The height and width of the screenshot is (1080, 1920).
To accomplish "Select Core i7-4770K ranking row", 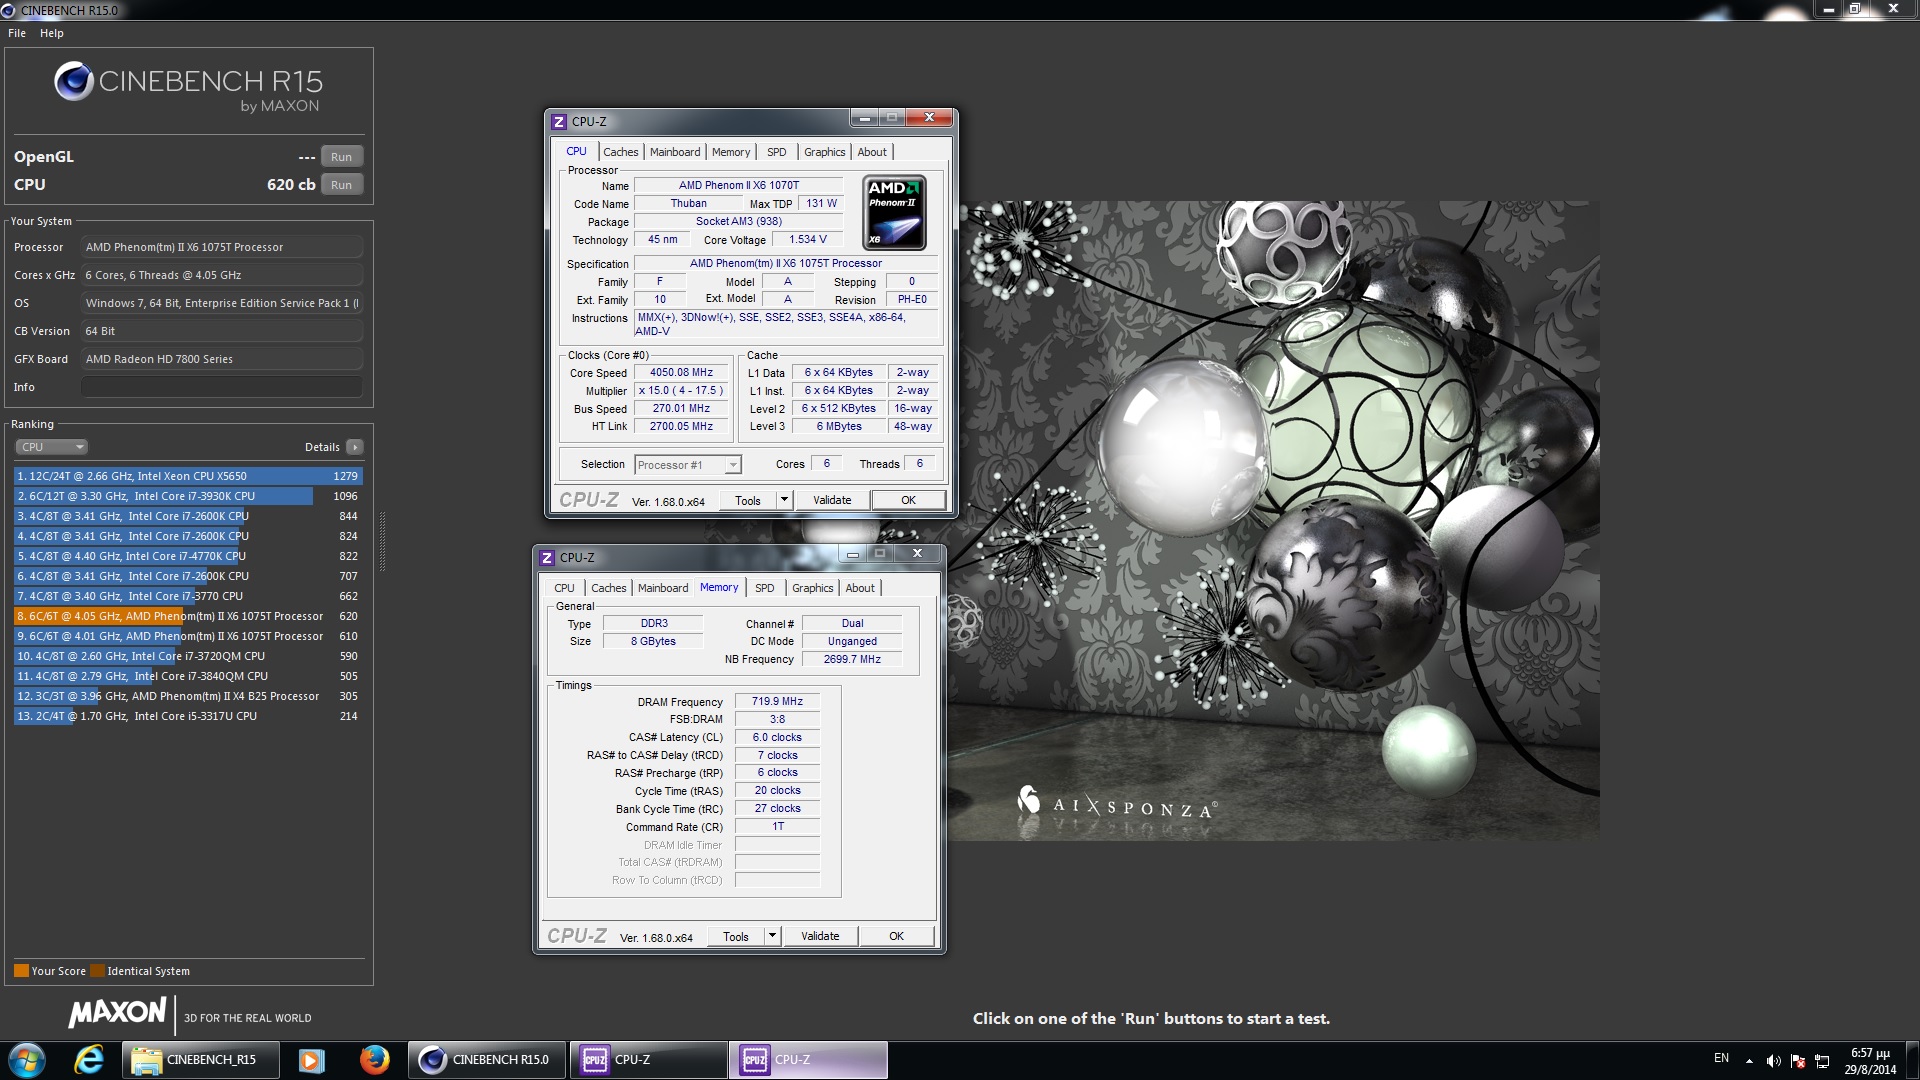I will [188, 556].
